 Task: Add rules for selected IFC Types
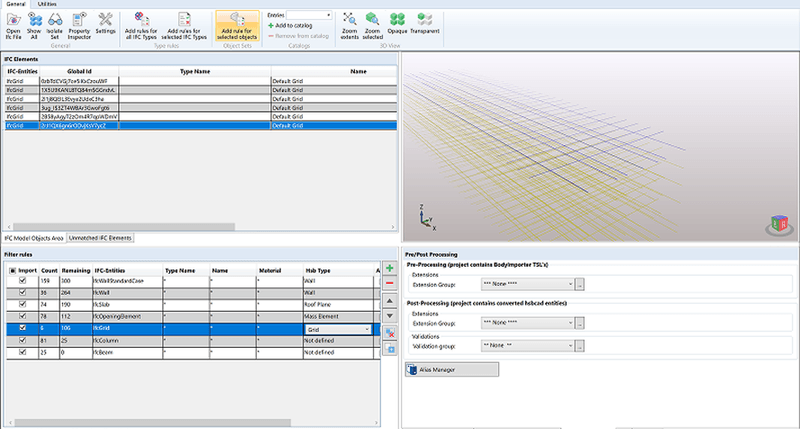point(184,26)
